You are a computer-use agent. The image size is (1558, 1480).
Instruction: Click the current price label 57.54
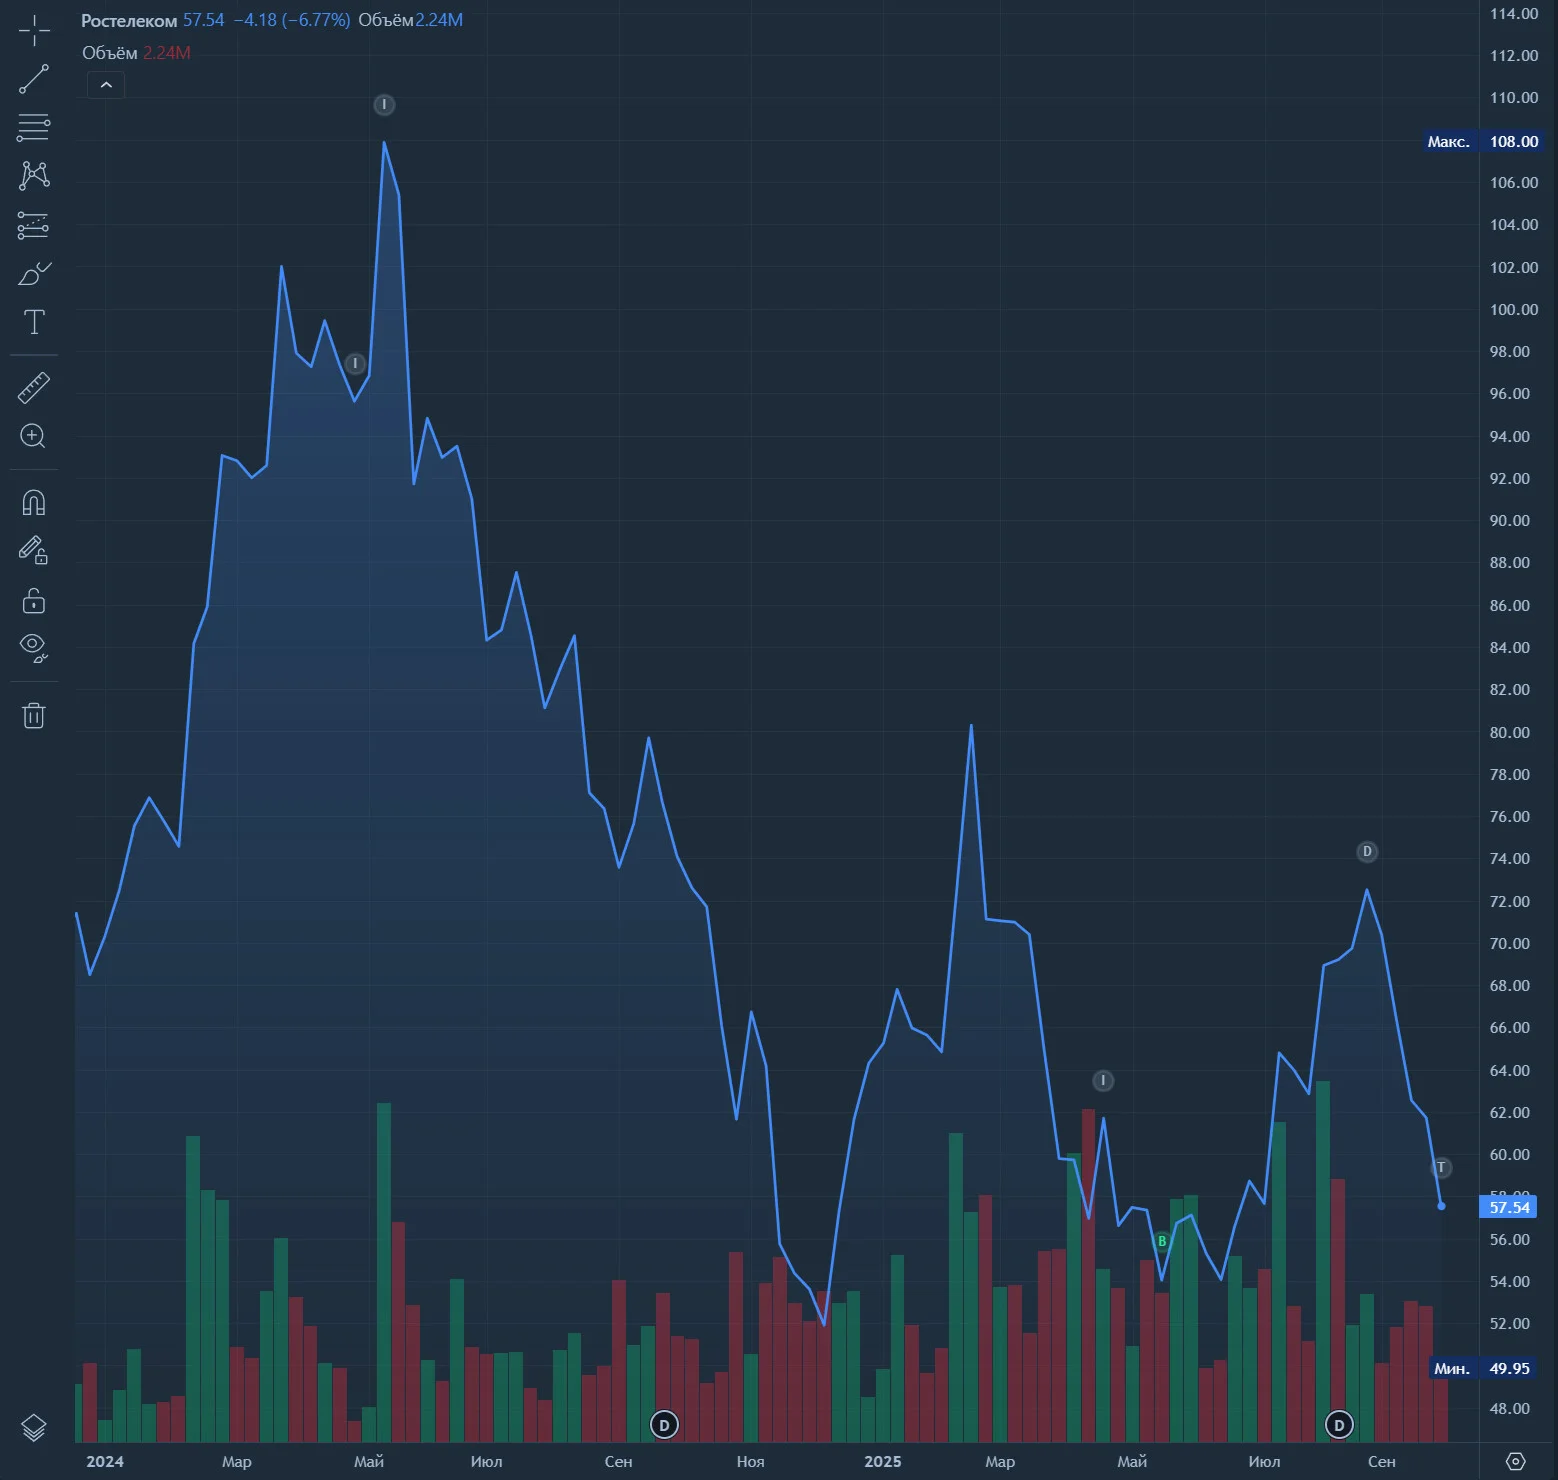(1509, 1207)
